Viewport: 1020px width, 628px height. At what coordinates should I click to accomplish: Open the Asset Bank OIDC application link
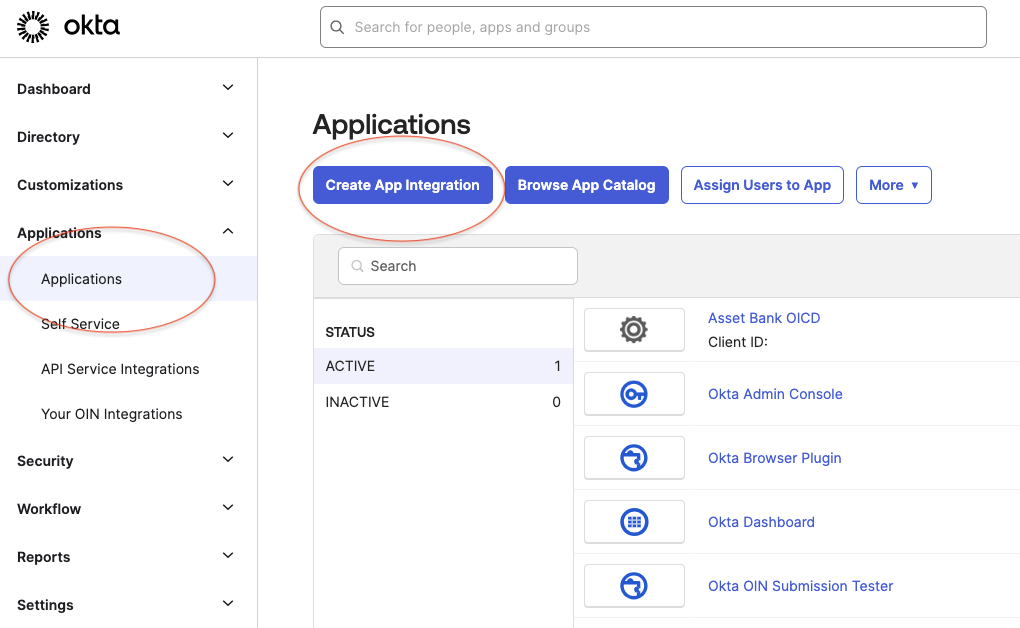764,318
